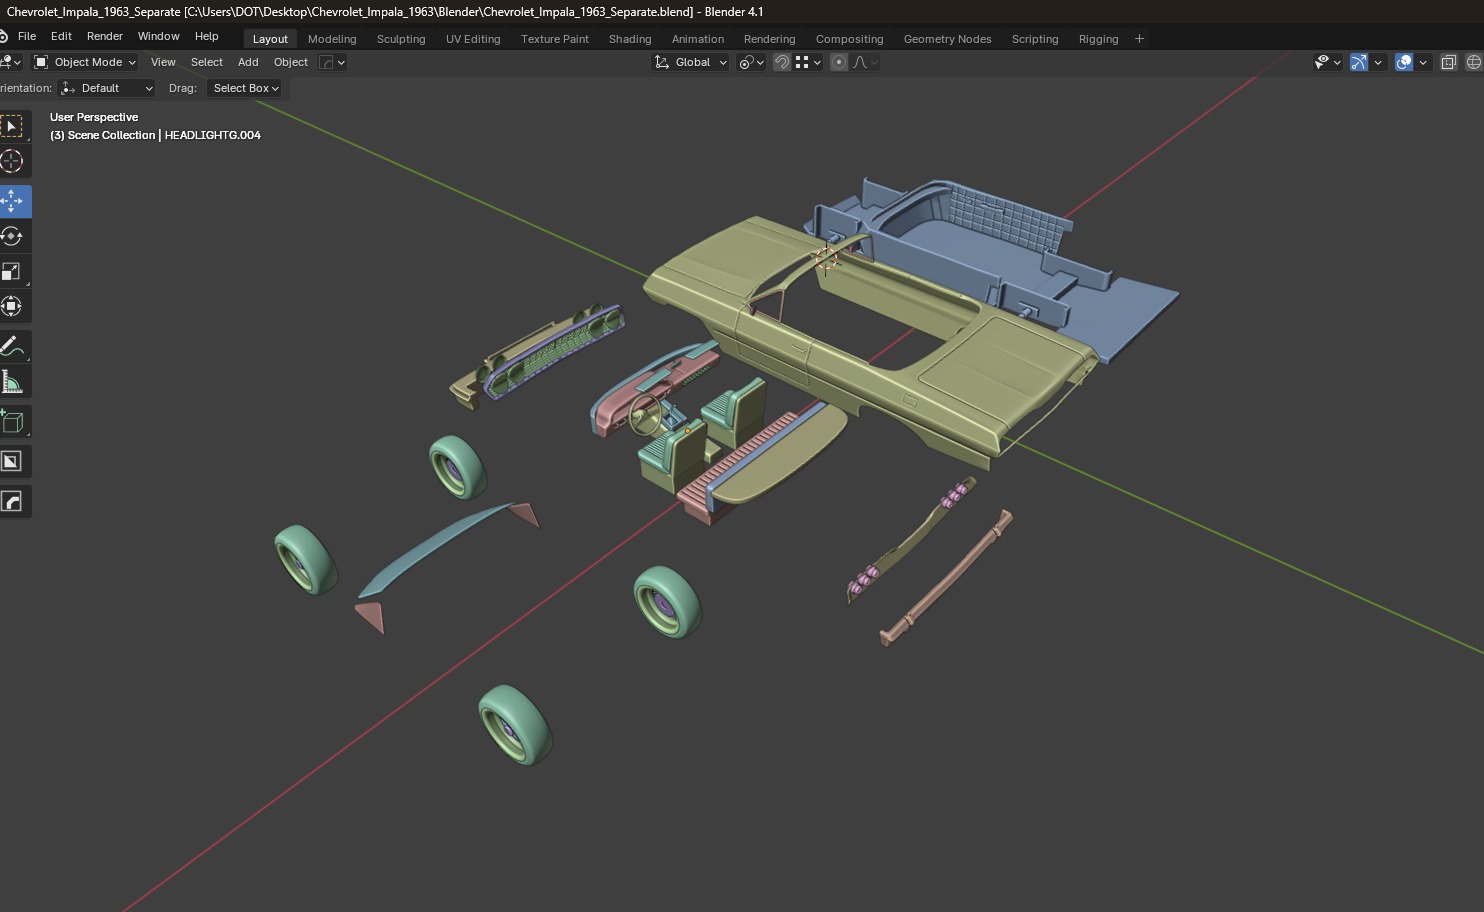Switch to the Rigging workspace tab
Screen dimensions: 1484x912
pyautogui.click(x=1098, y=39)
